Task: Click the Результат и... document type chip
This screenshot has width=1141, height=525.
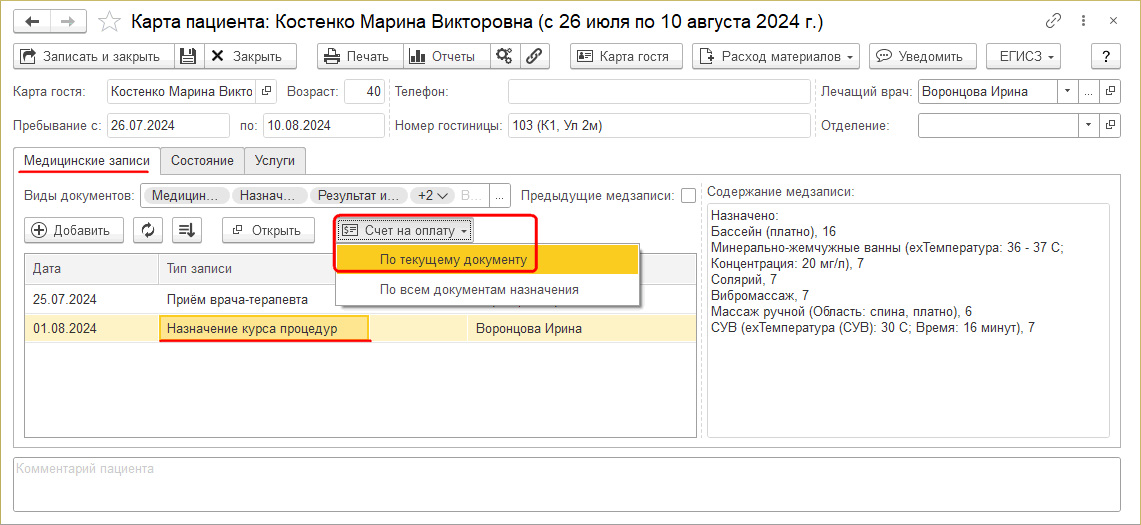Action: point(359,195)
